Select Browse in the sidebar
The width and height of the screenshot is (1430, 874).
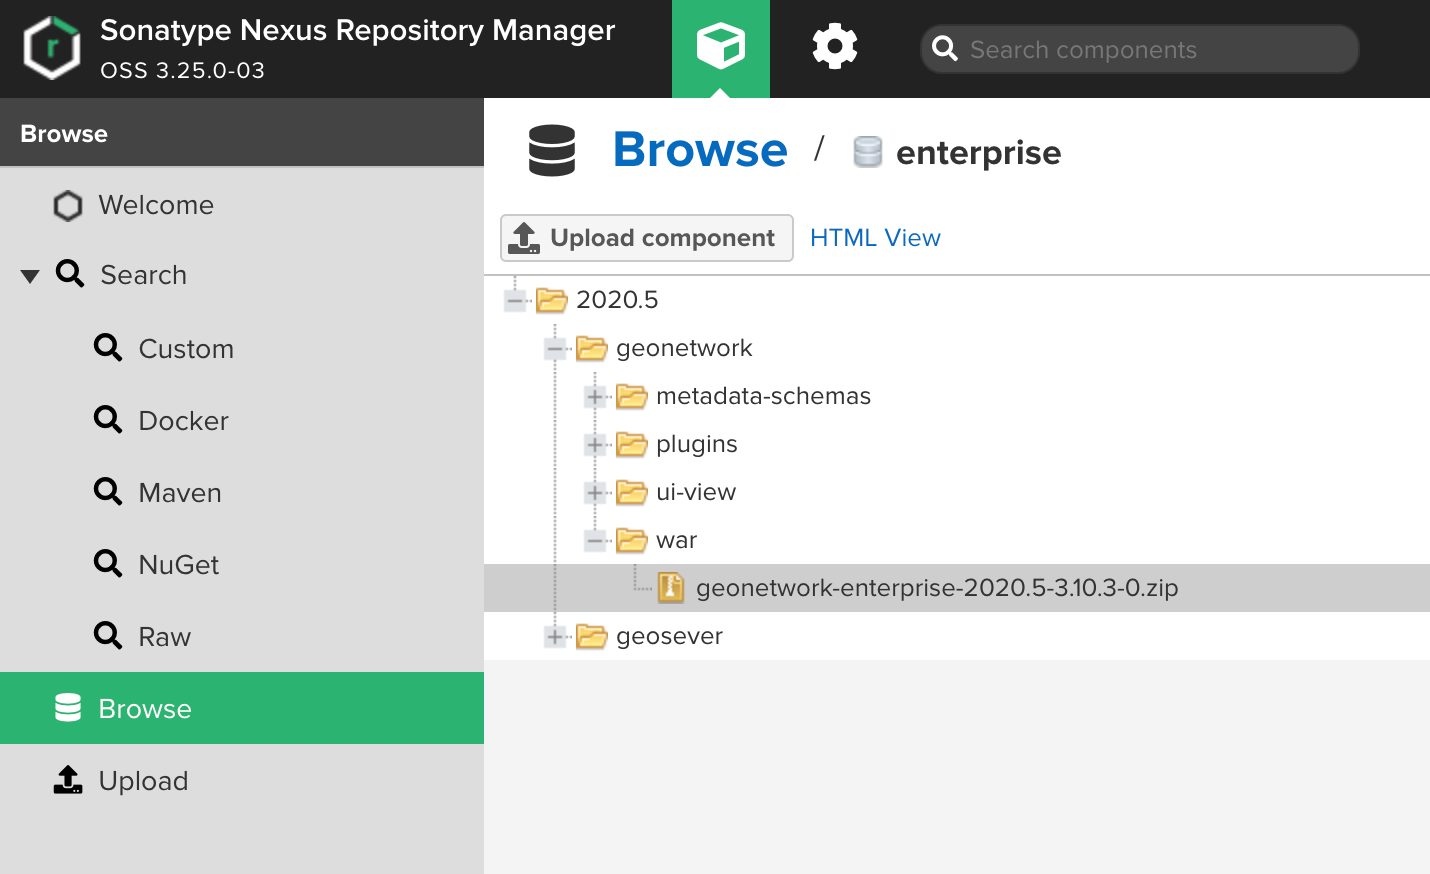(242, 708)
